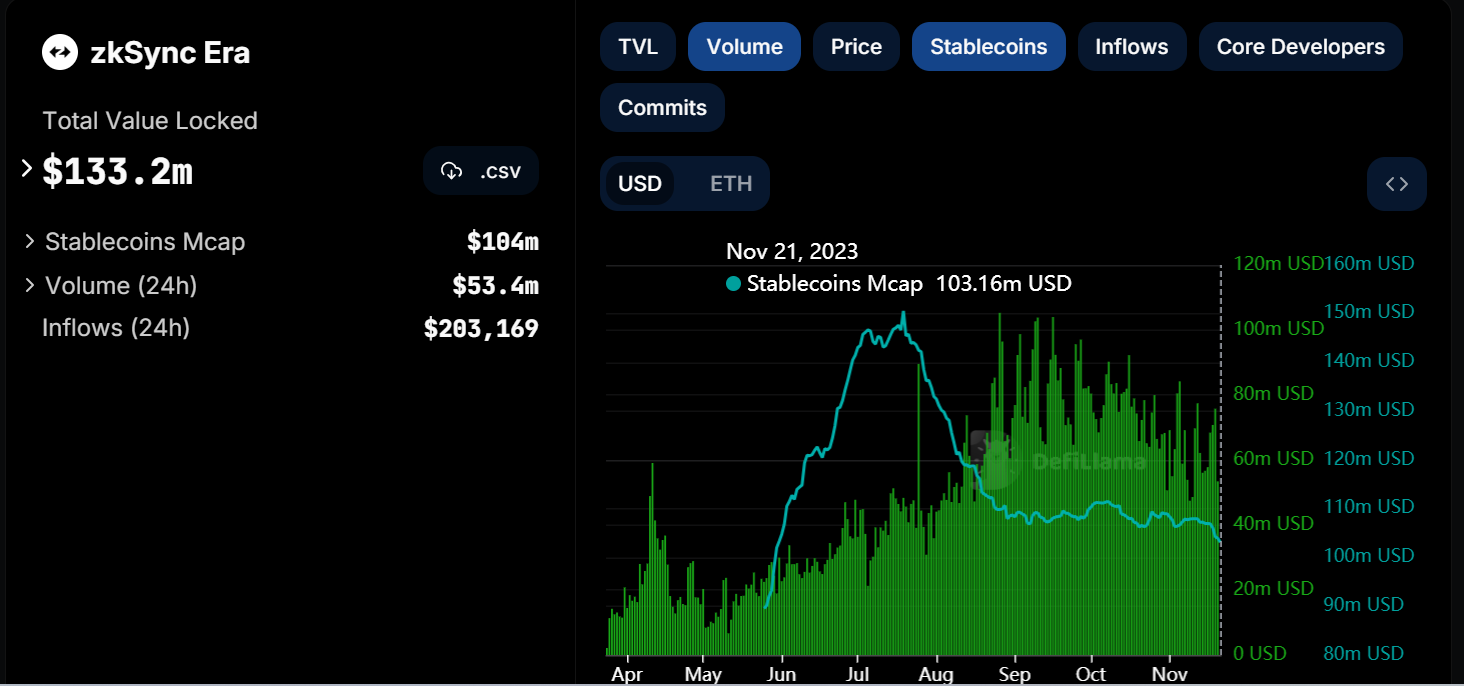Click the 100m USD green axis label

tap(1279, 329)
